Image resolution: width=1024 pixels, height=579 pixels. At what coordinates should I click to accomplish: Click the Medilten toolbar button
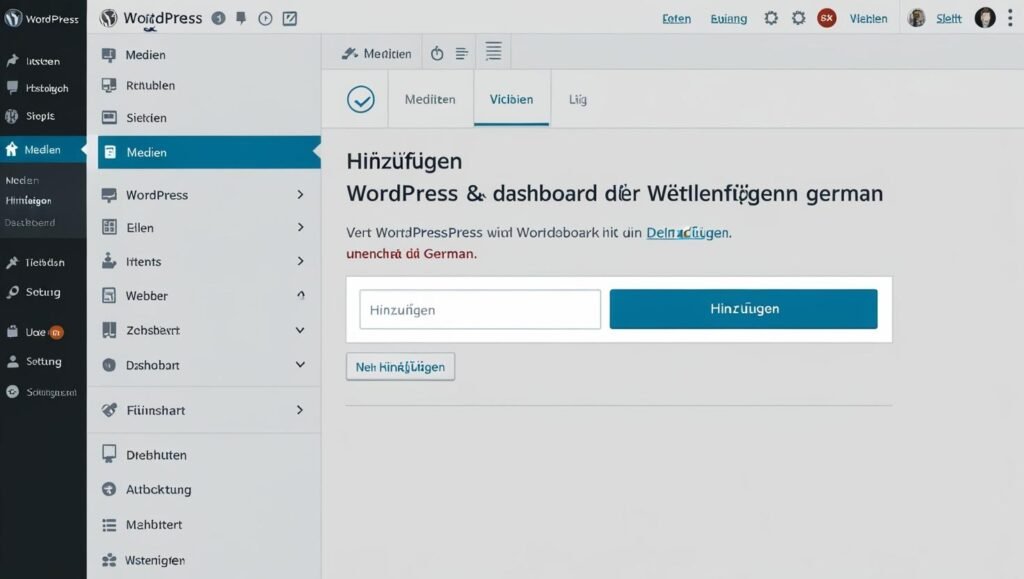(x=377, y=54)
